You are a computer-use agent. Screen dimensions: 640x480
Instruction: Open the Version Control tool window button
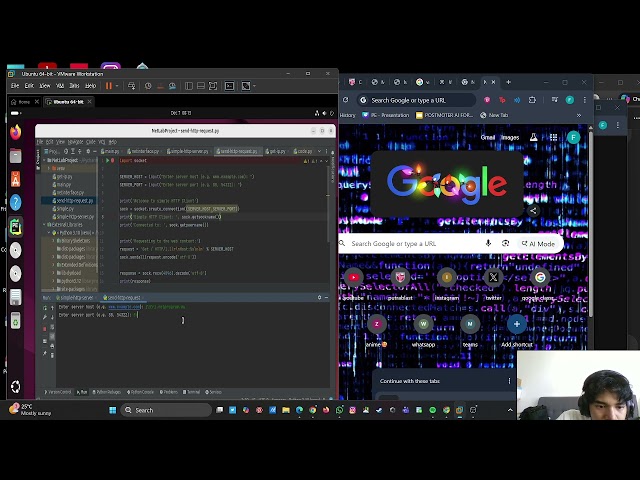[x=58, y=392]
